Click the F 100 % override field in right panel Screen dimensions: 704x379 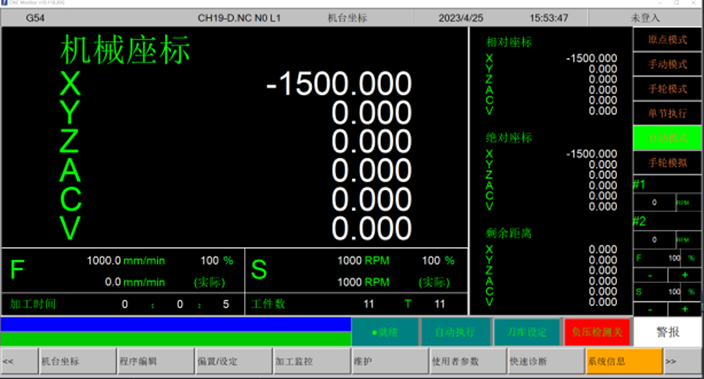[x=667, y=258]
